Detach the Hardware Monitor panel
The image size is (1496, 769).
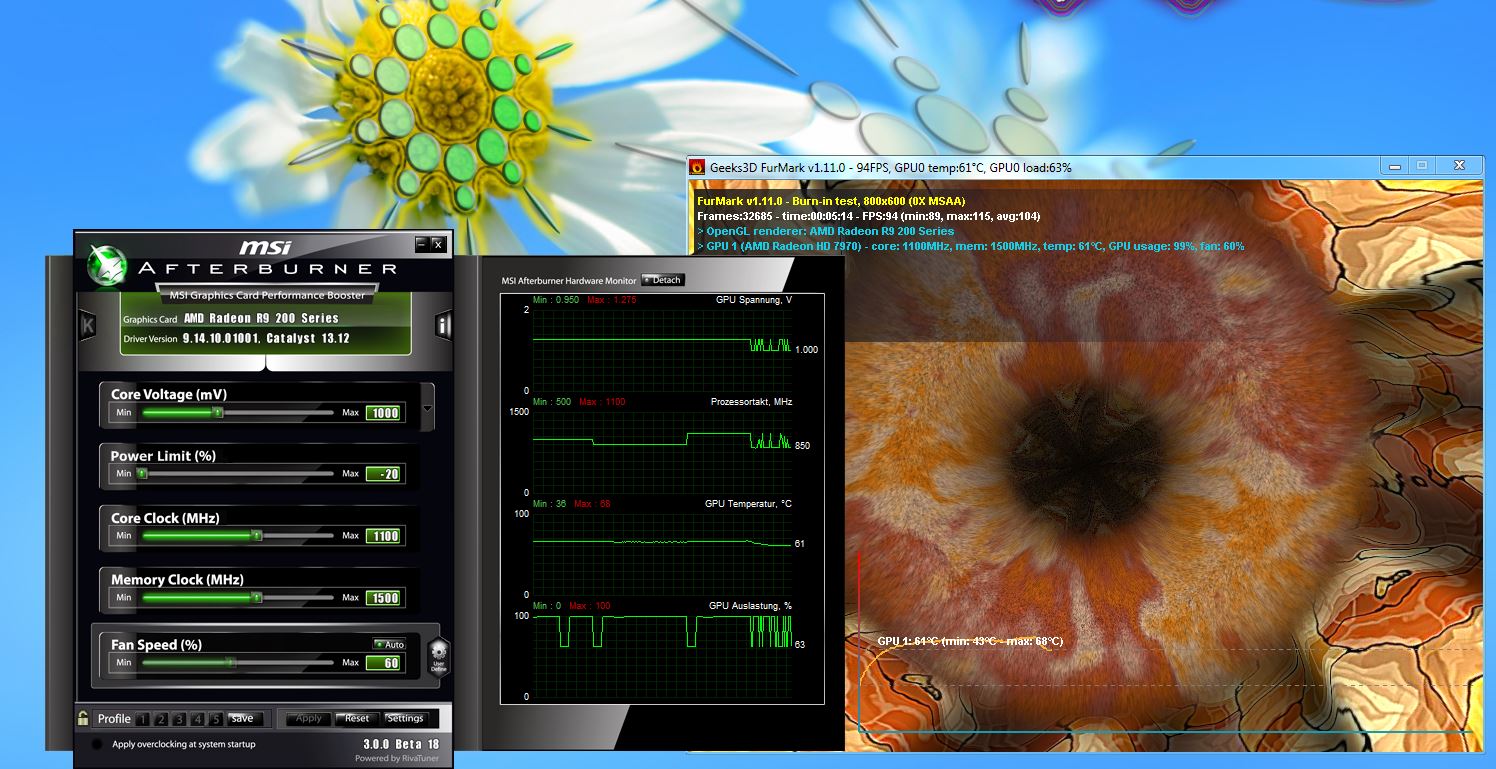click(662, 280)
